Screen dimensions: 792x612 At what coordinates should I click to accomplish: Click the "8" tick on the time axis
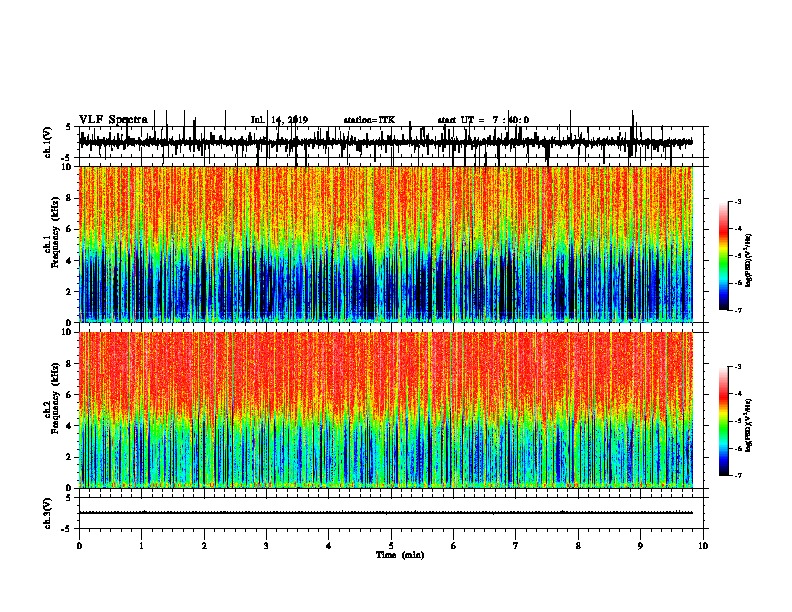pyautogui.click(x=578, y=546)
